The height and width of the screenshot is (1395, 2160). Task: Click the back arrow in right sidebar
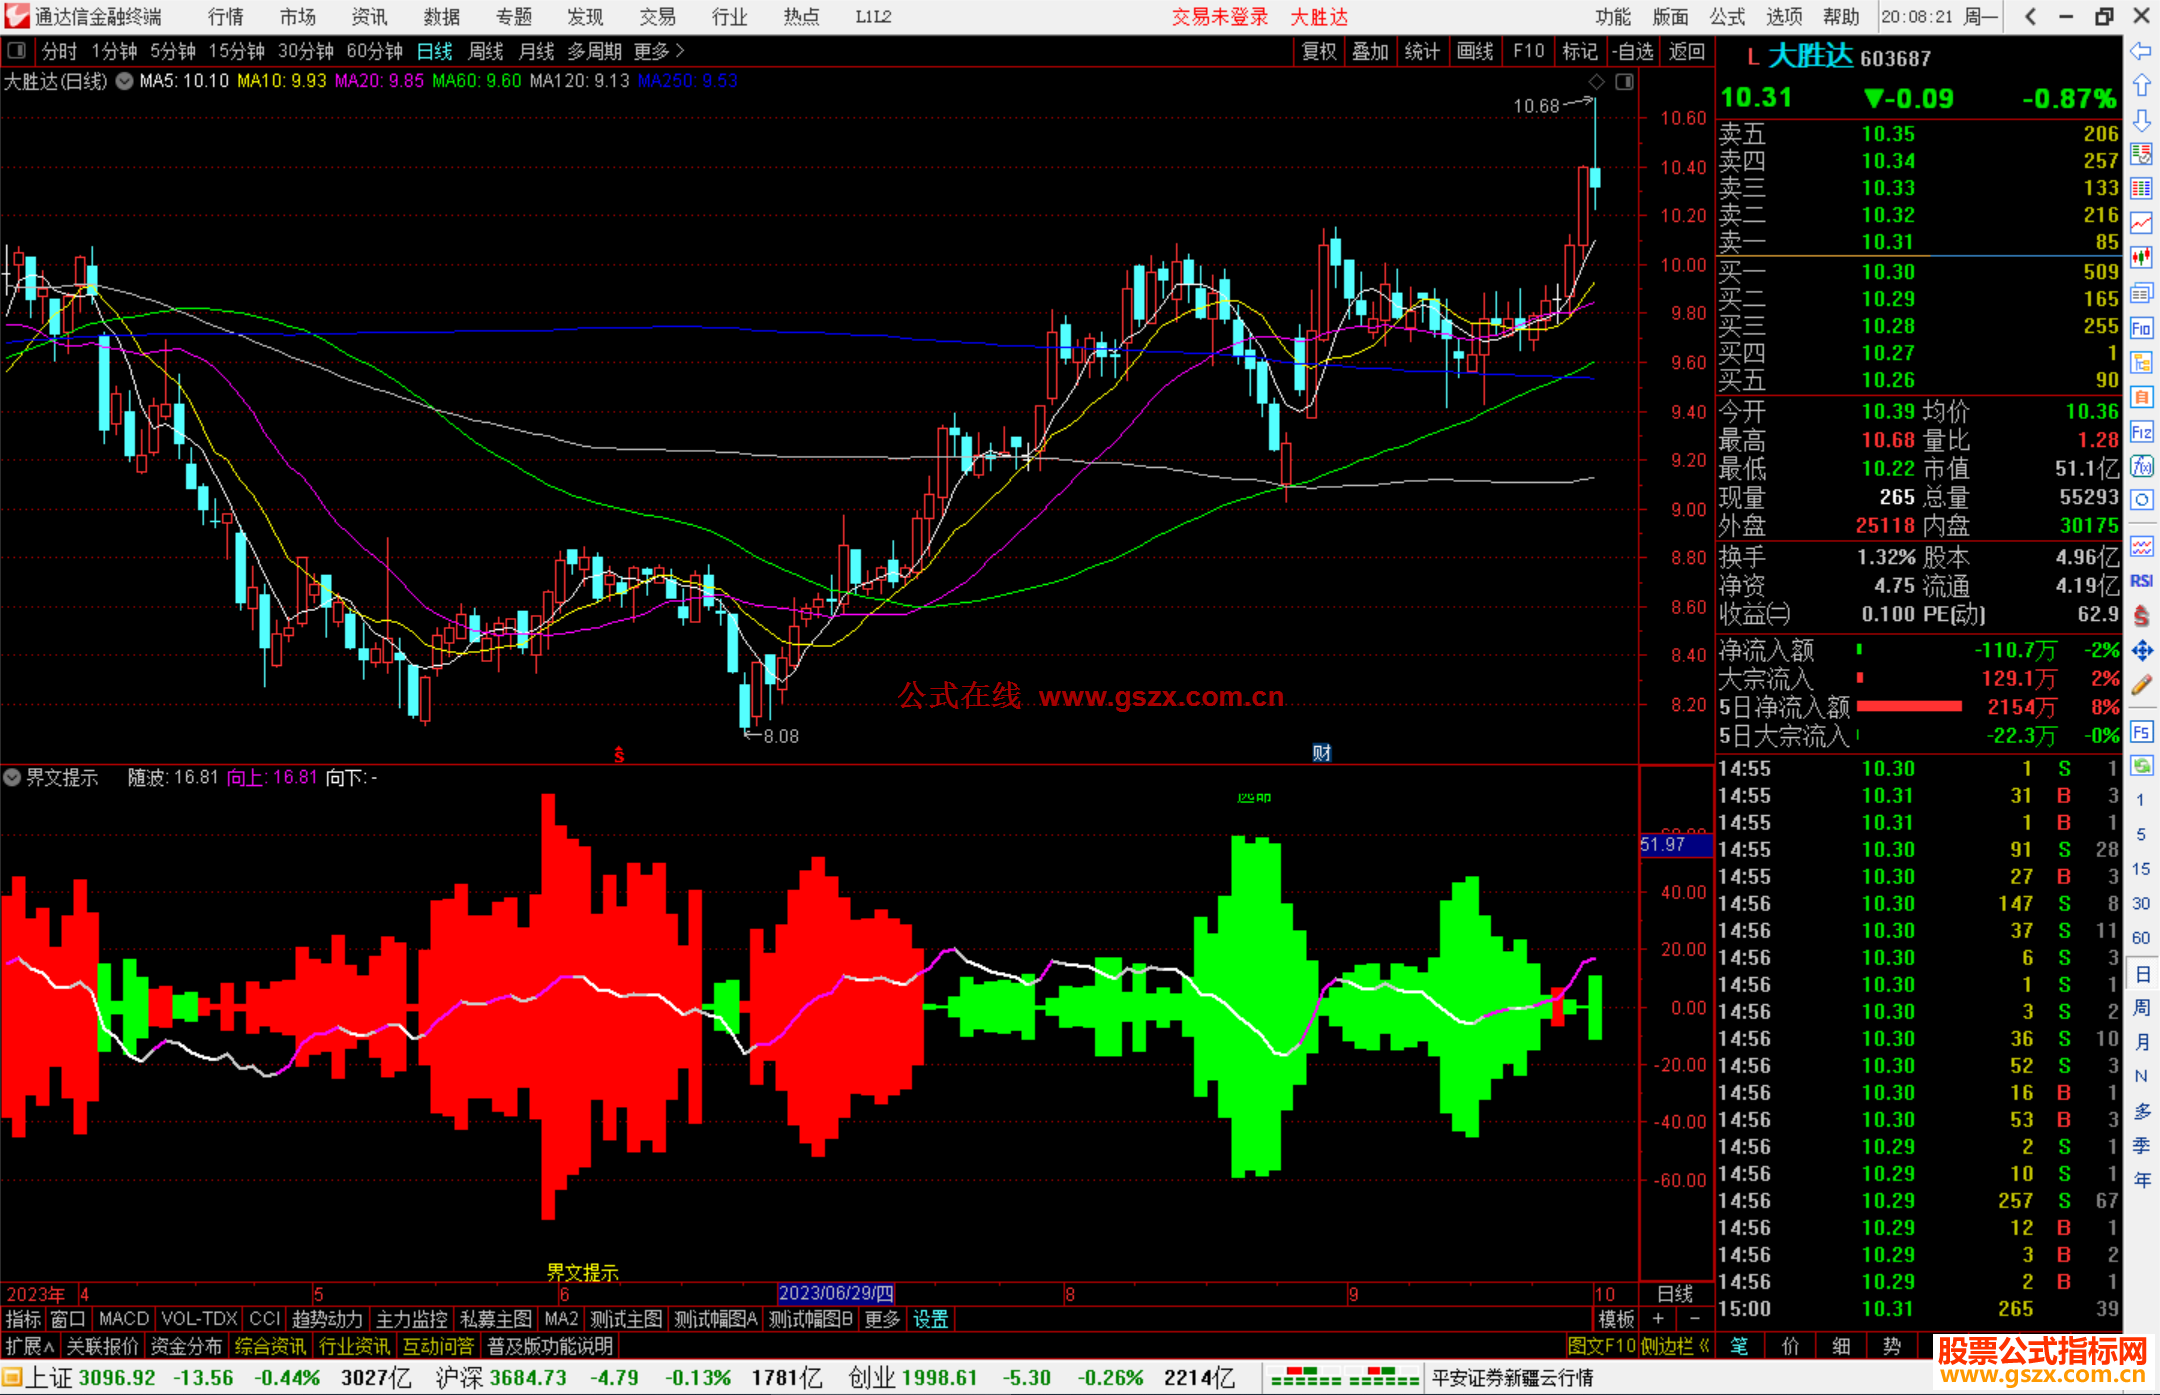(2141, 51)
